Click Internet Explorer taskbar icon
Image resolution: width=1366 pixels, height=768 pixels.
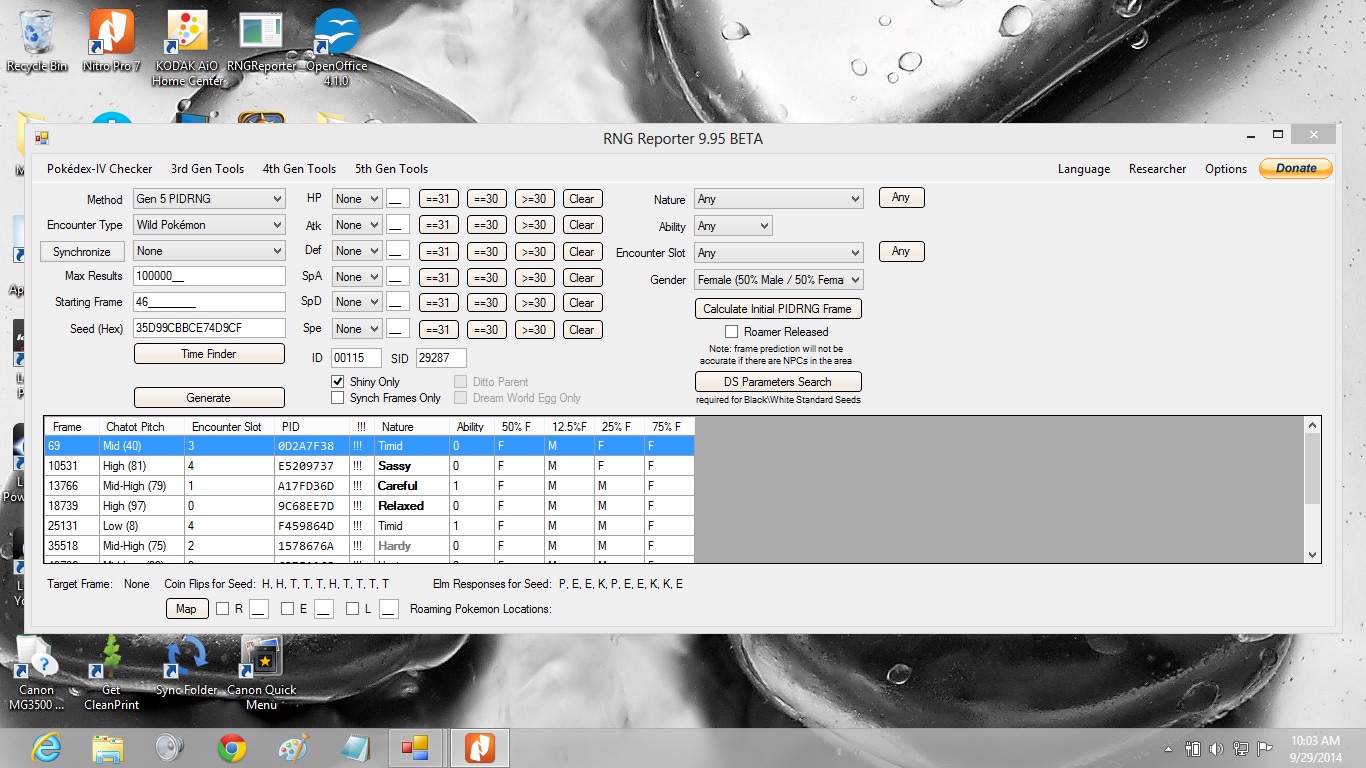[46, 747]
